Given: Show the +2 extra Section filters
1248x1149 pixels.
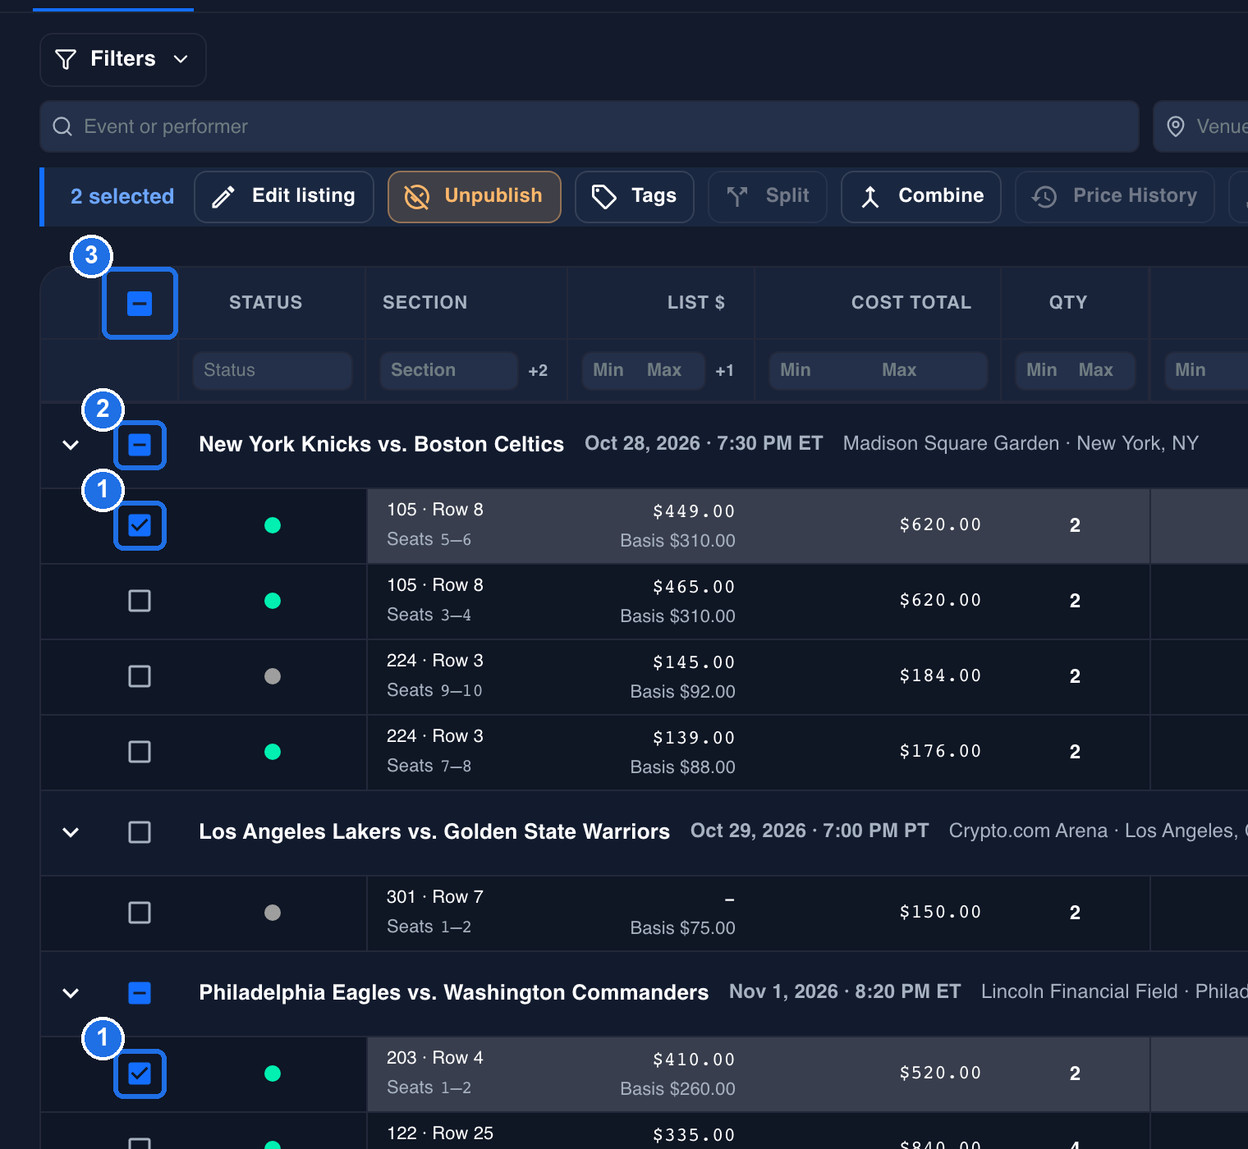Looking at the screenshot, I should 538,371.
